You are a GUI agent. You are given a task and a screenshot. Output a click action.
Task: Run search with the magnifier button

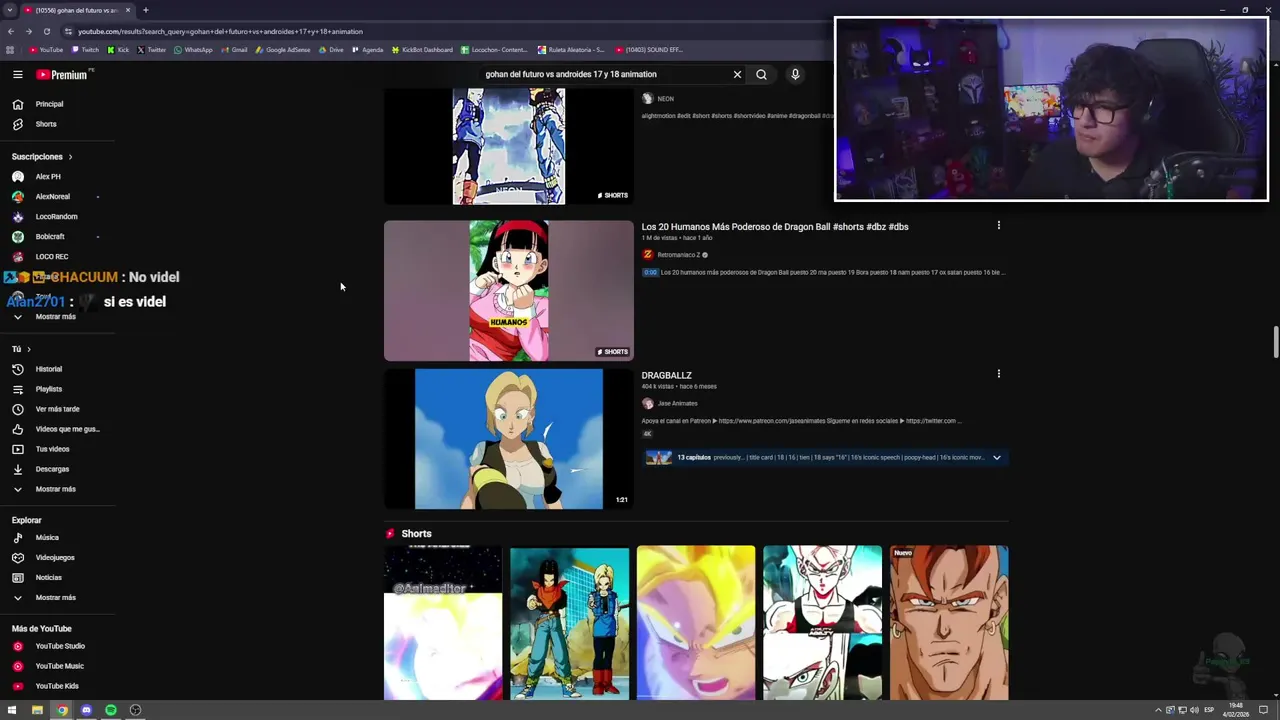point(761,74)
